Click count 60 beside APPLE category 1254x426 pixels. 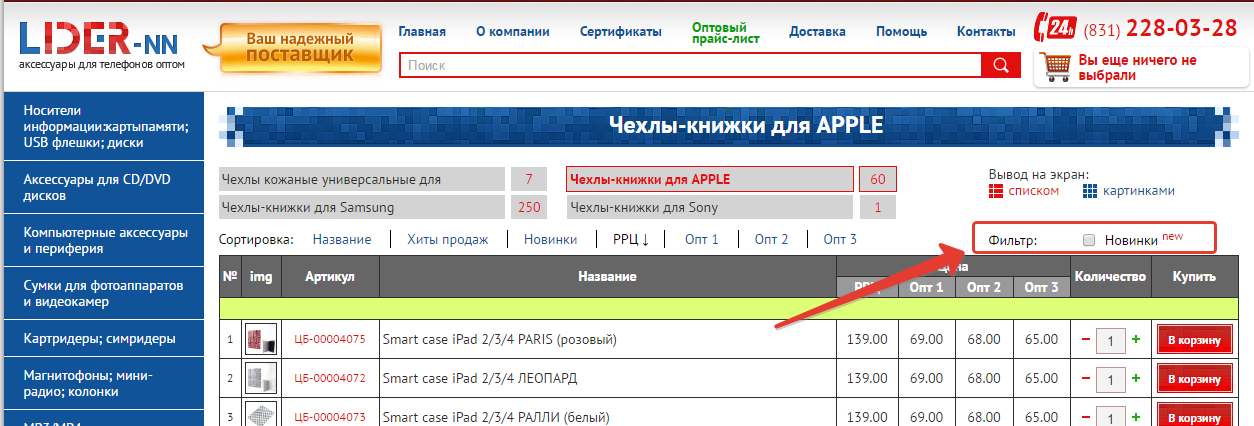[877, 180]
